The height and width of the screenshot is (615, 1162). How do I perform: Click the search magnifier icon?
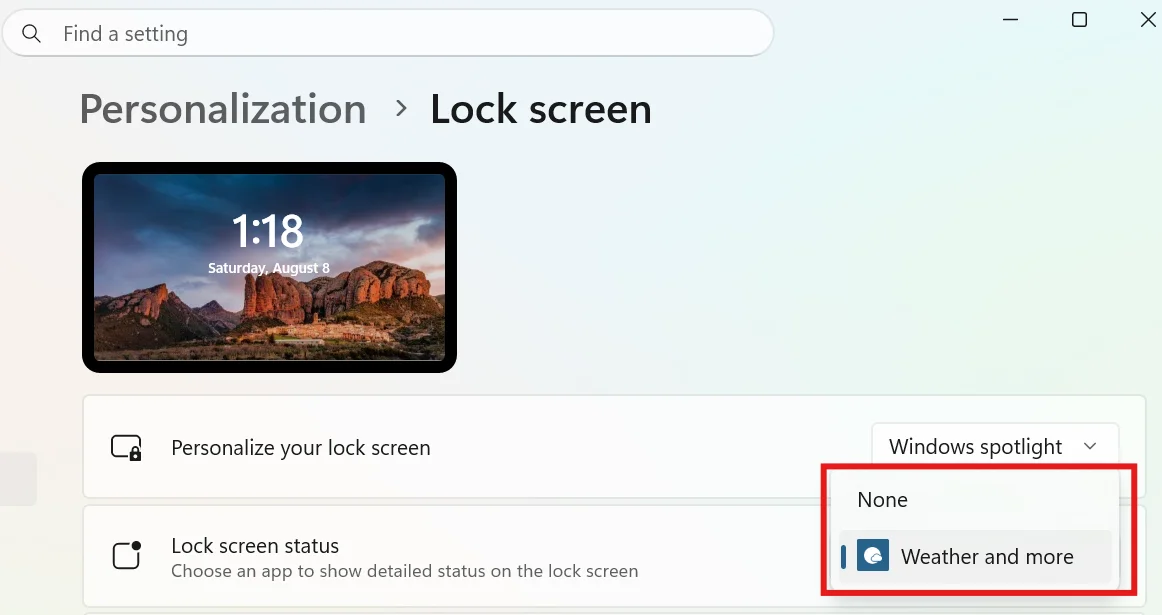[x=31, y=33]
